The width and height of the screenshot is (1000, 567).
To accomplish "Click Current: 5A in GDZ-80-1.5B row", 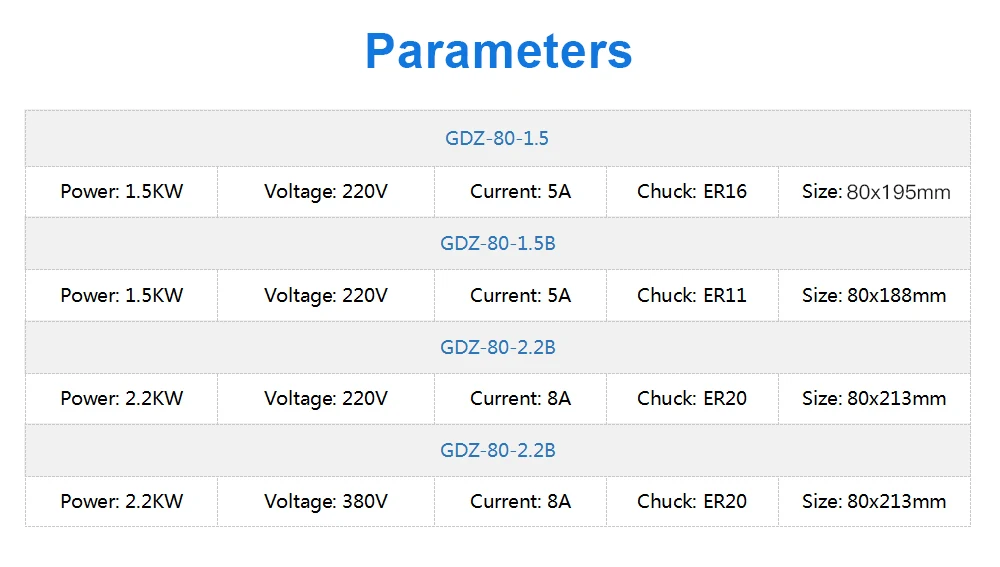I will [x=520, y=295].
